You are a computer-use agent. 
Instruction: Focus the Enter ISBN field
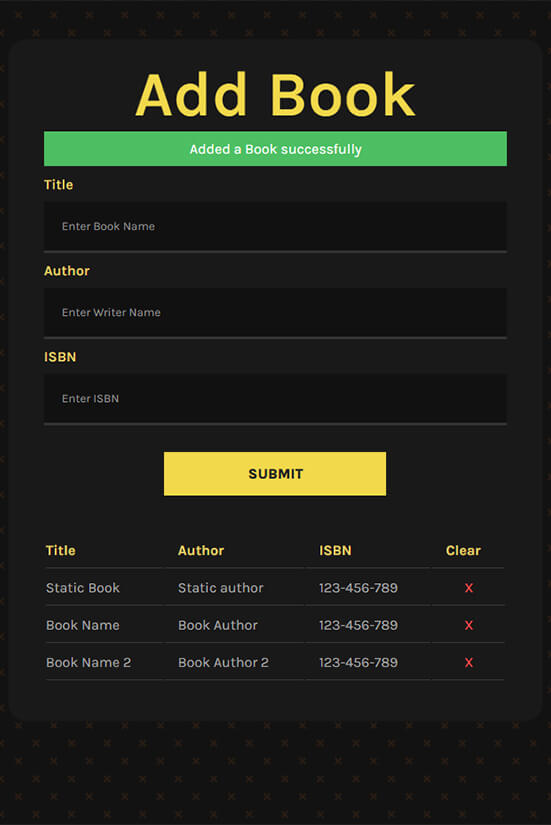pyautogui.click(x=275, y=399)
